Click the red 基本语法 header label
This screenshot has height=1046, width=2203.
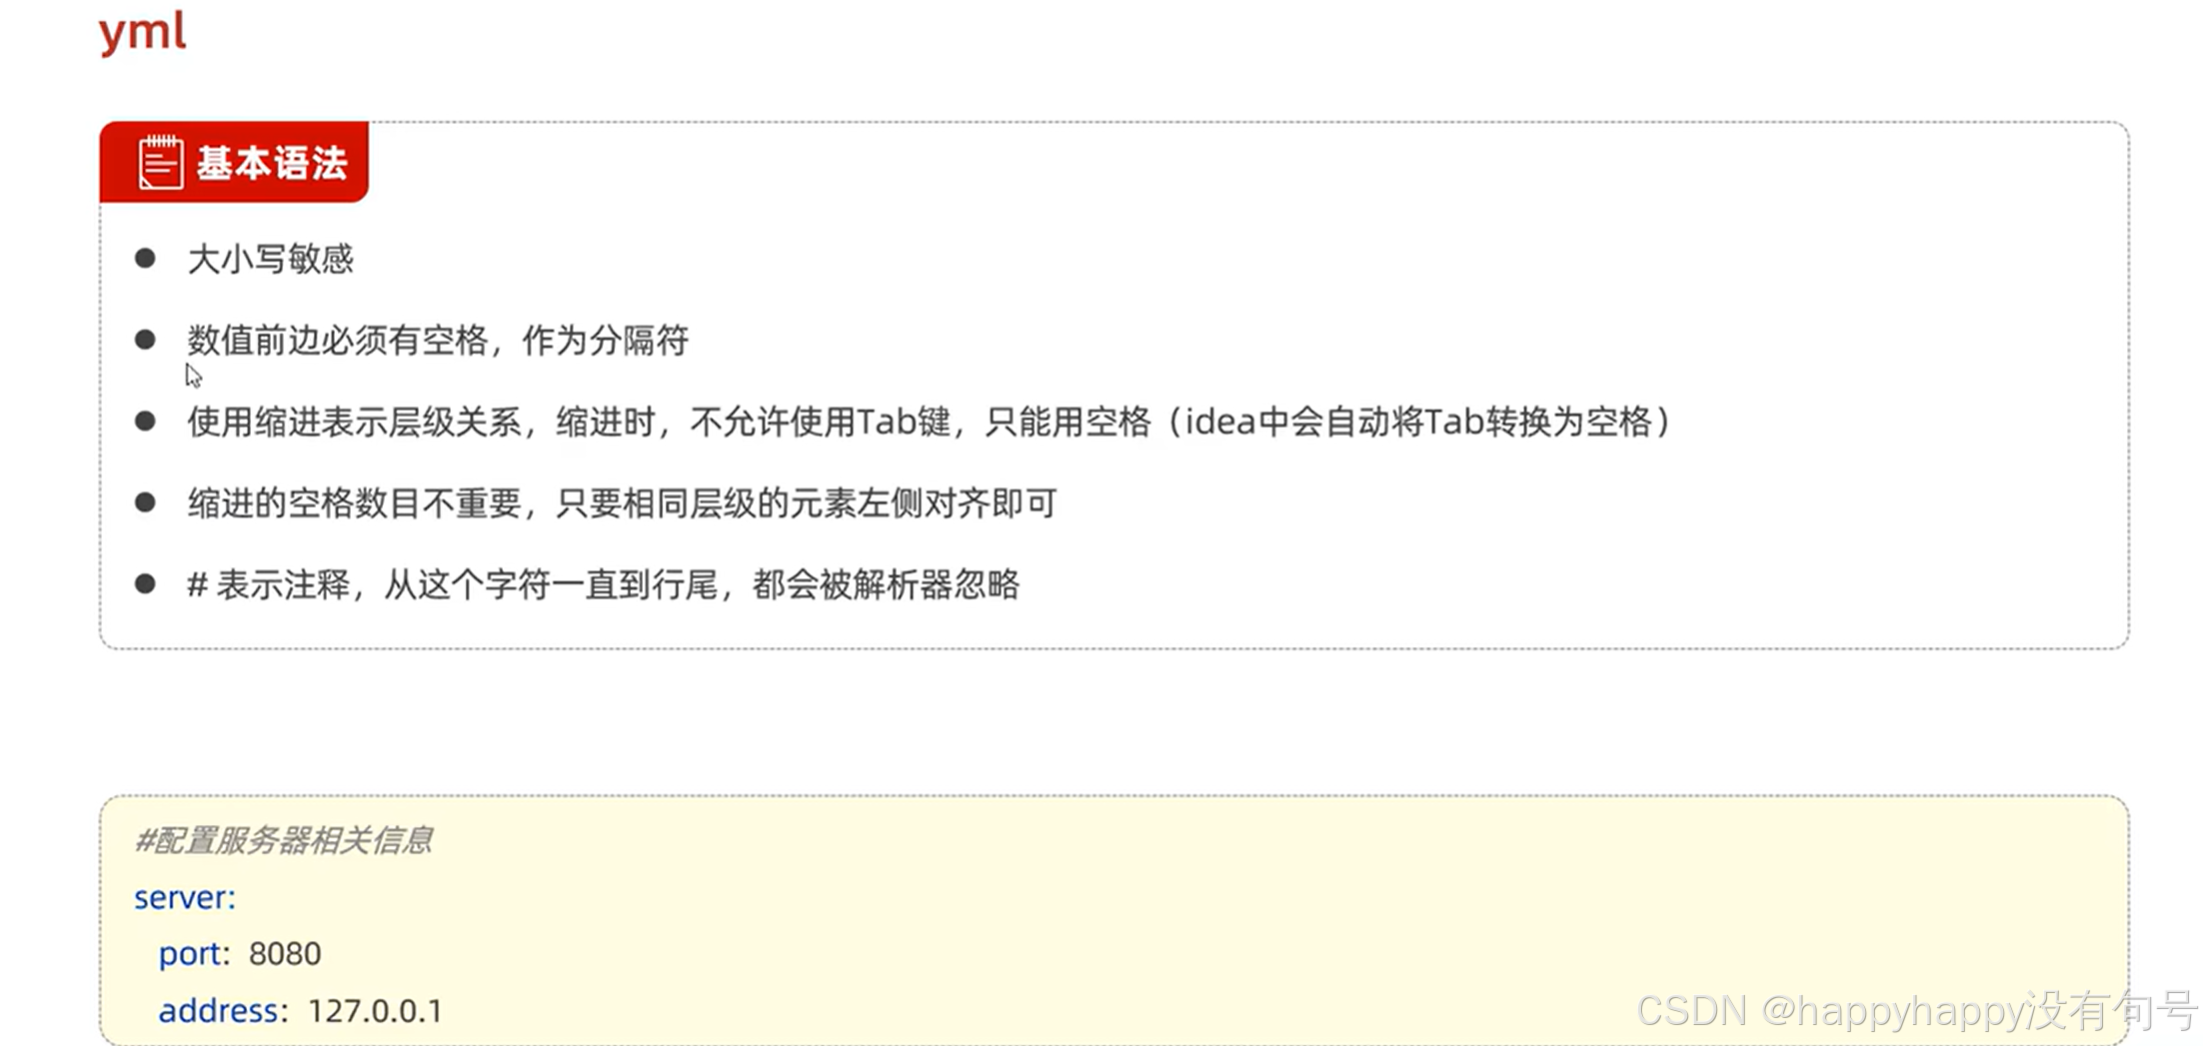tap(234, 162)
